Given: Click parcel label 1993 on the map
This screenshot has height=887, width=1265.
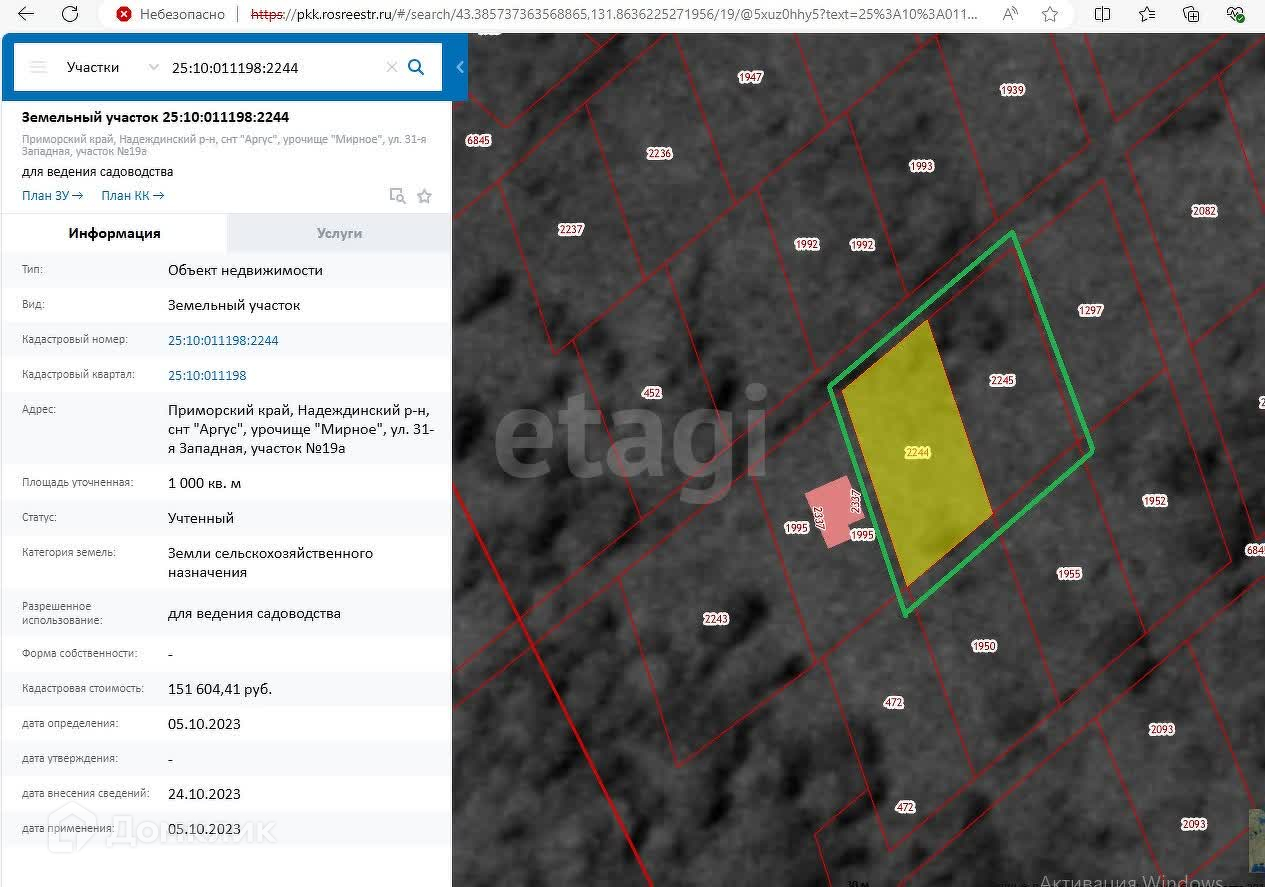Looking at the screenshot, I should click(x=921, y=166).
